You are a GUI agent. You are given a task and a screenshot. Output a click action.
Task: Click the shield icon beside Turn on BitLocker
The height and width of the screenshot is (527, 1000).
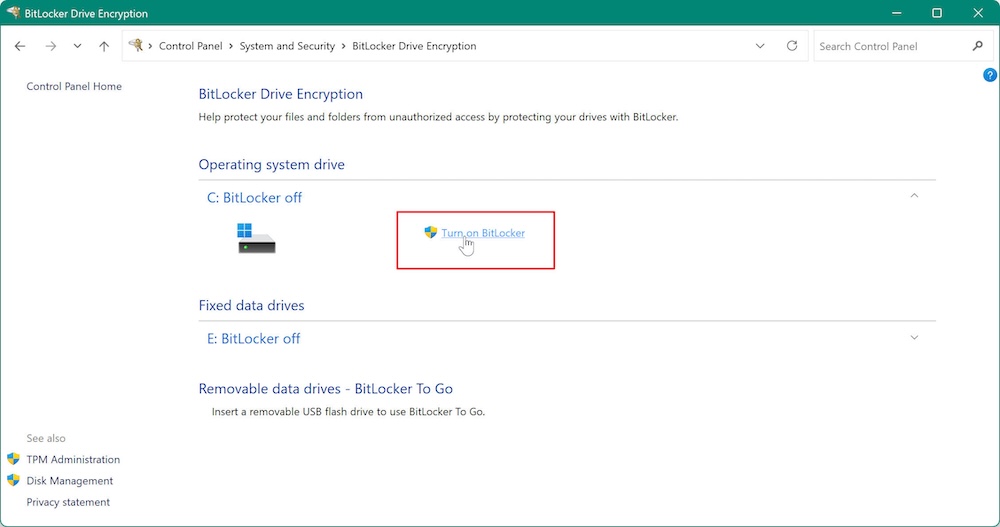[430, 232]
